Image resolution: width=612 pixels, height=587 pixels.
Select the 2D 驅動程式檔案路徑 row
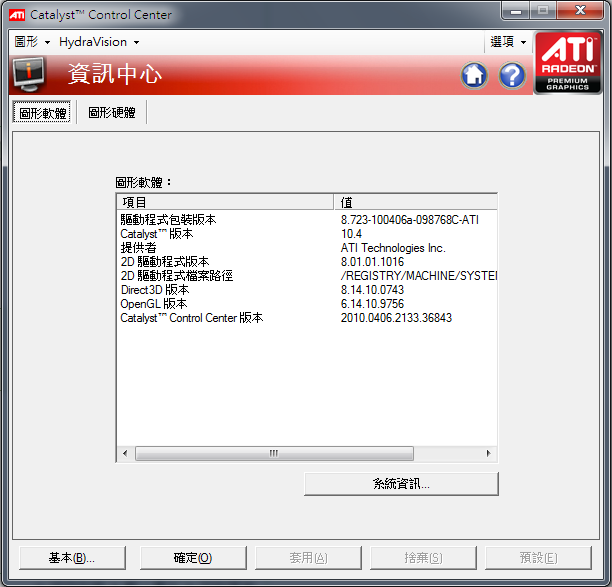(x=307, y=276)
